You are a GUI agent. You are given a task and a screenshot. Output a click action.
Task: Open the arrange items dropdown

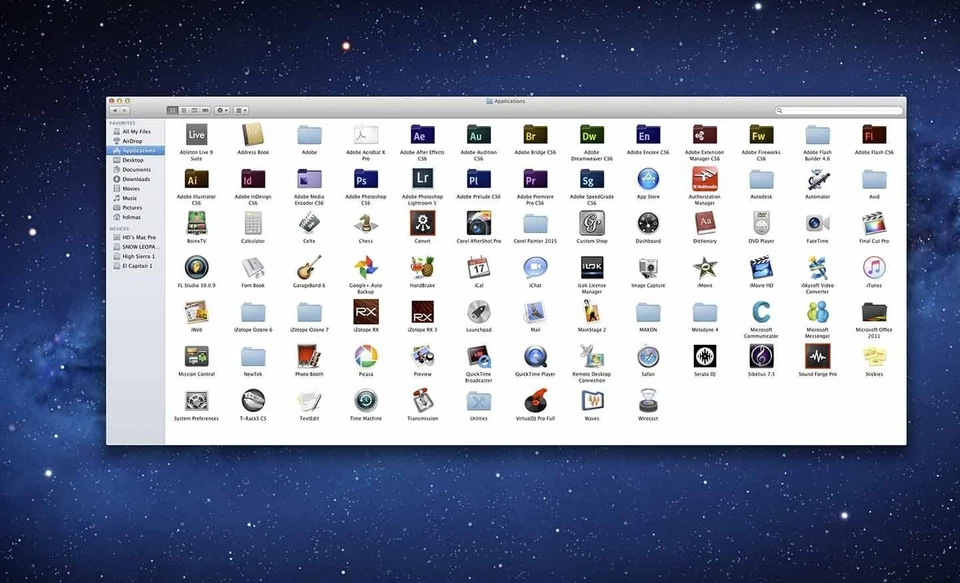pos(240,110)
